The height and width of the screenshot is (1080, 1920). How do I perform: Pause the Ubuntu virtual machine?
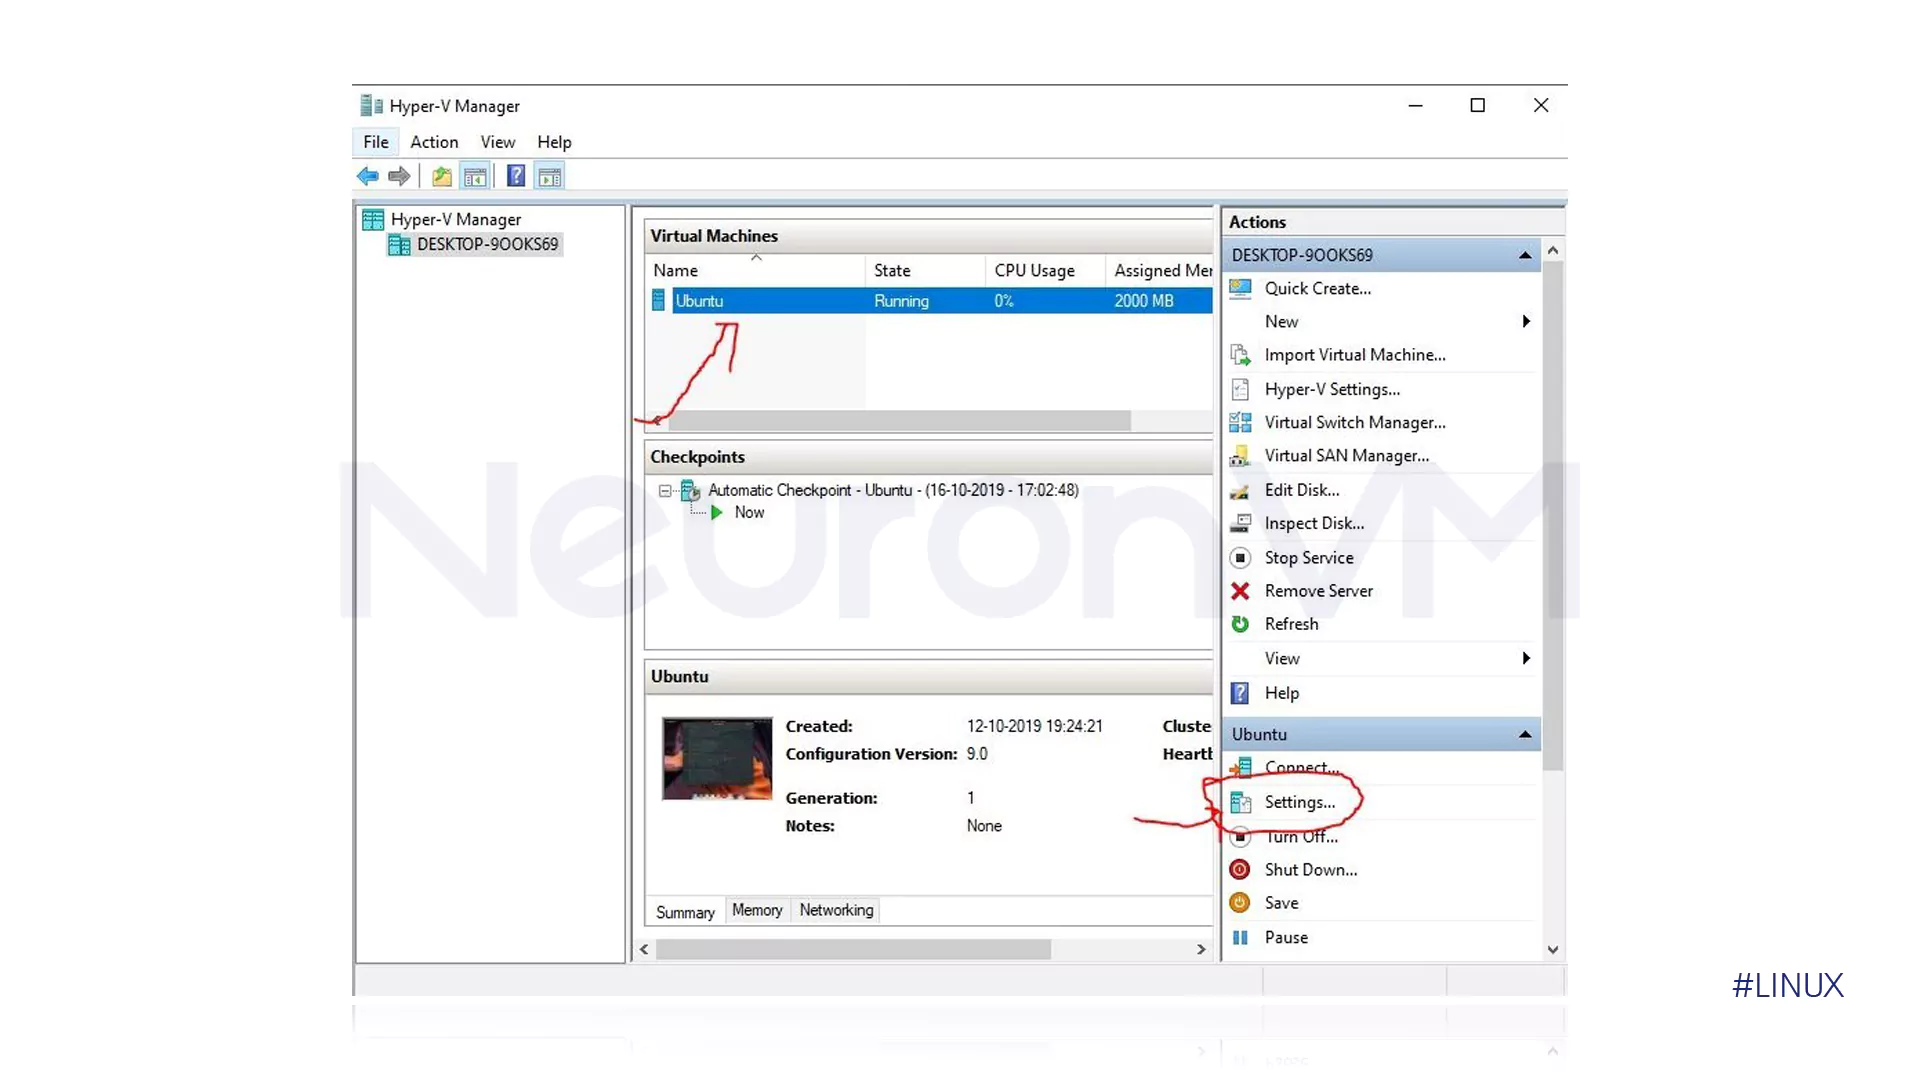(x=1285, y=938)
